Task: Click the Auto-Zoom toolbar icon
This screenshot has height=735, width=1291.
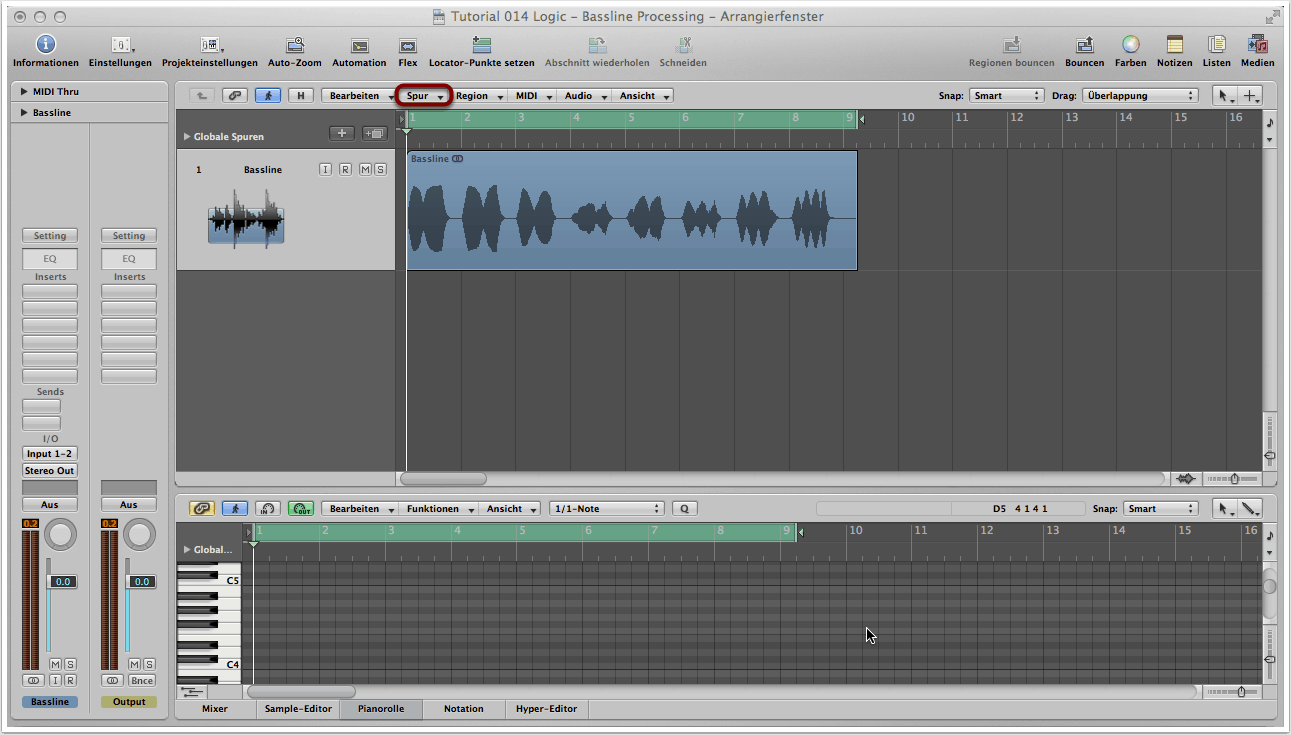Action: 295,45
